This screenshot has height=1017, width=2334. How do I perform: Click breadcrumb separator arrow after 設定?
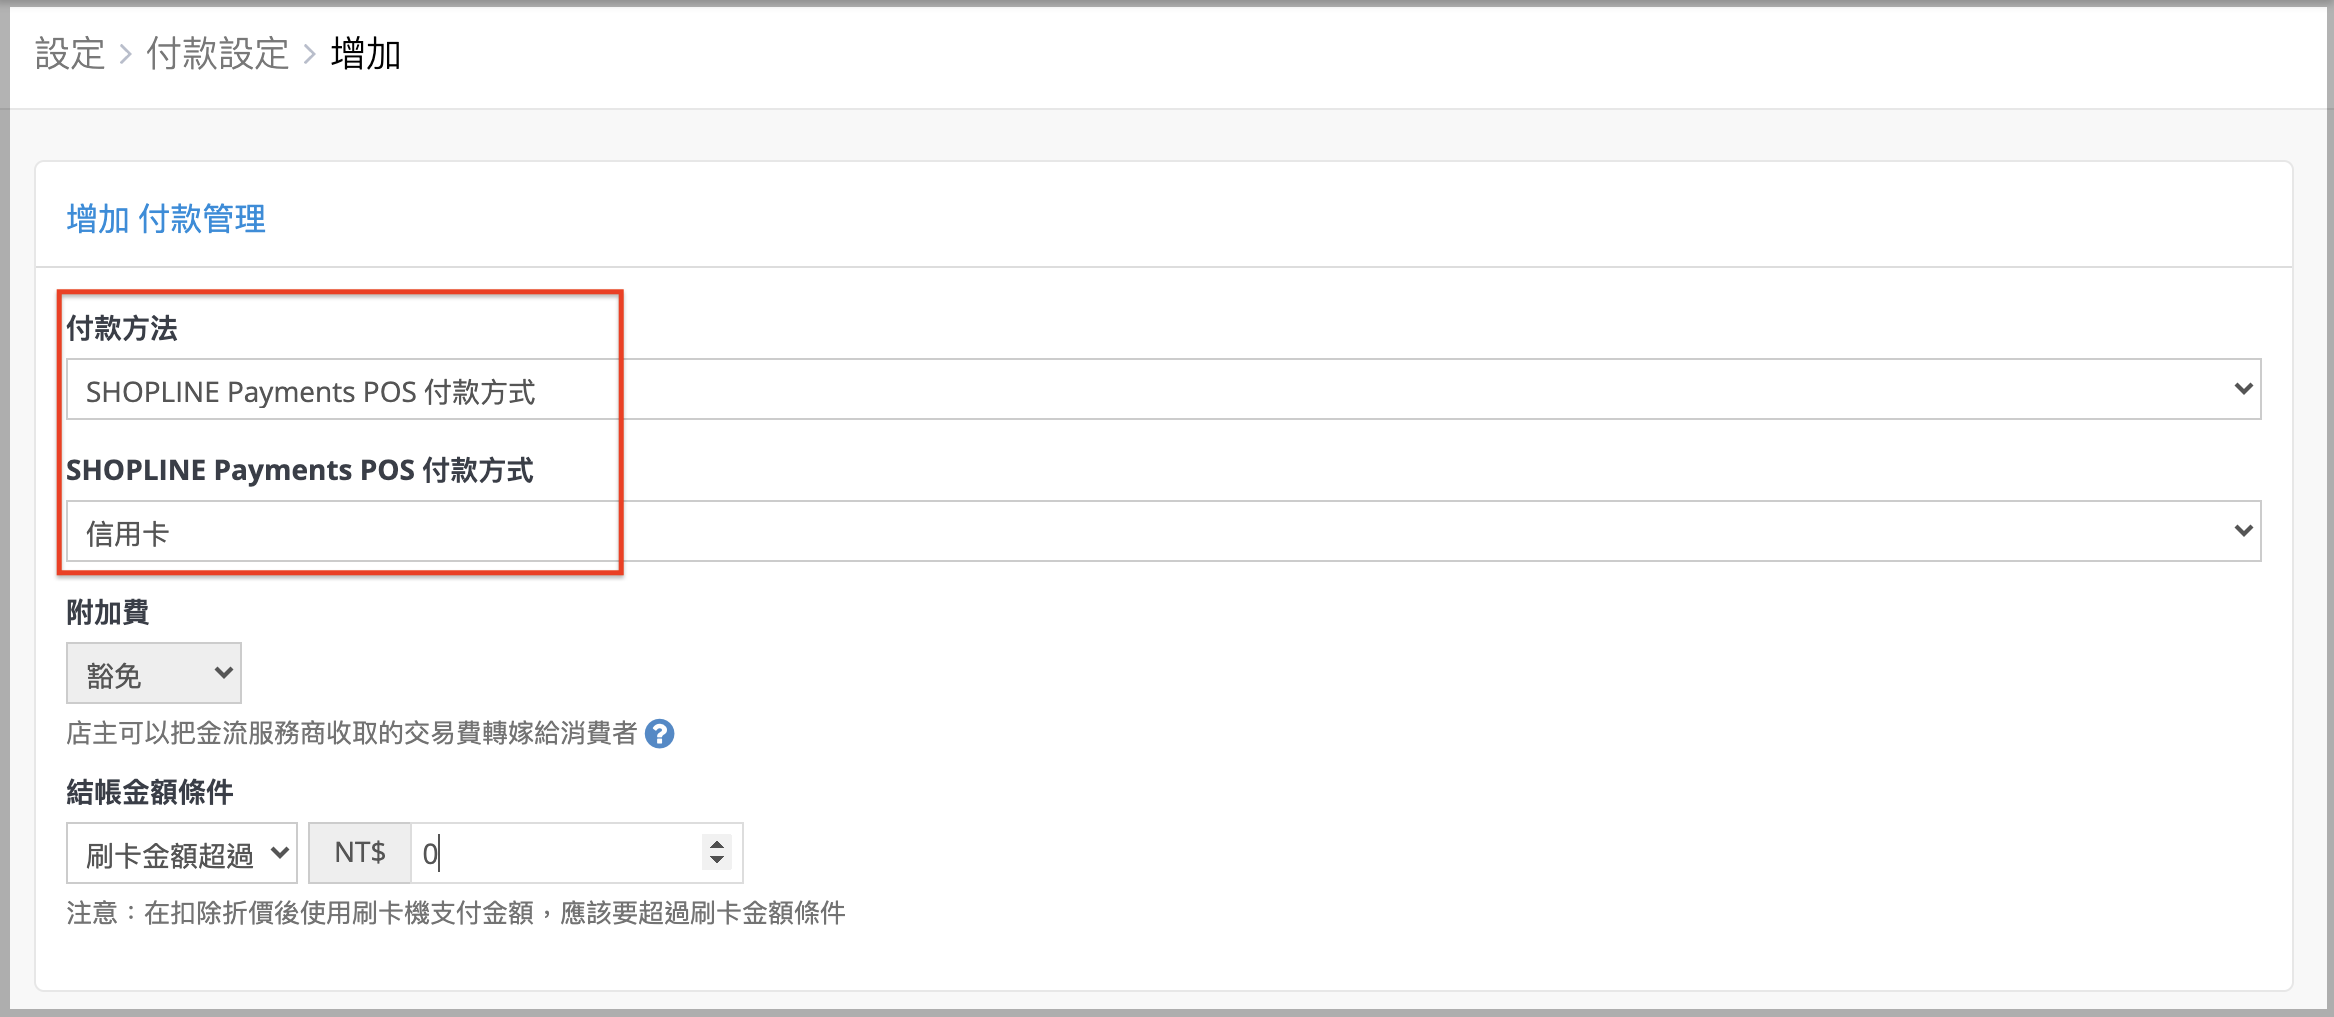coord(126,54)
